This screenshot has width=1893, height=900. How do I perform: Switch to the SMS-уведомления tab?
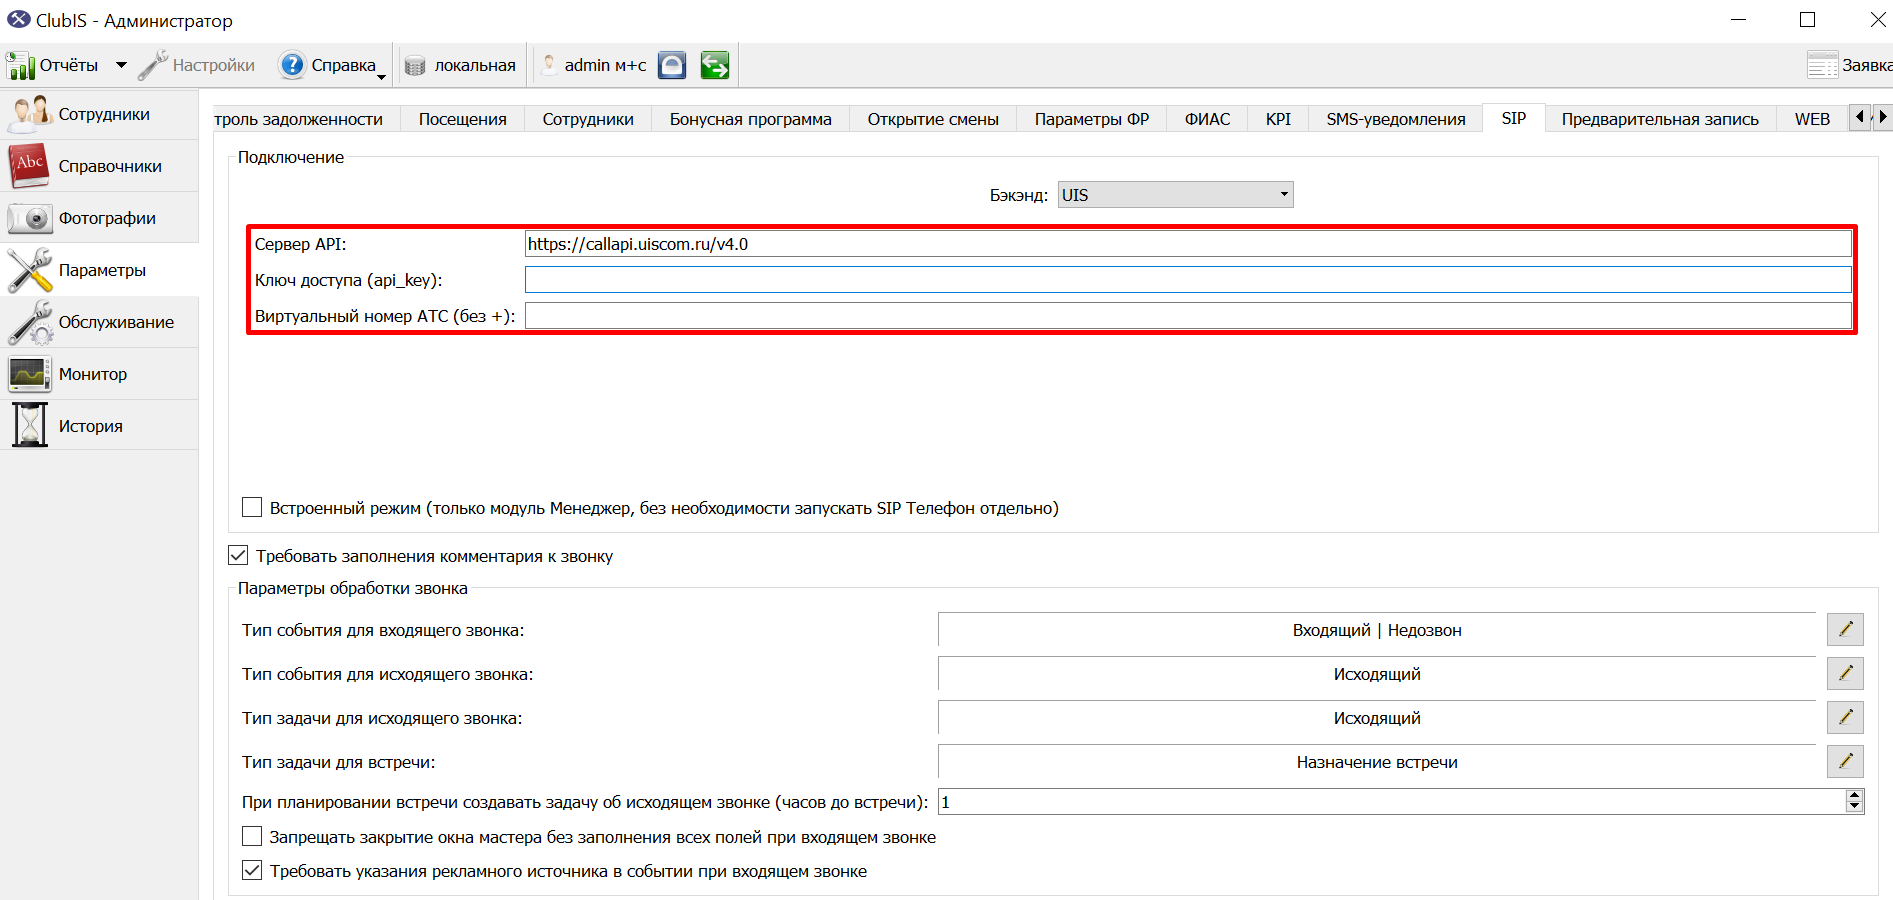(1395, 119)
